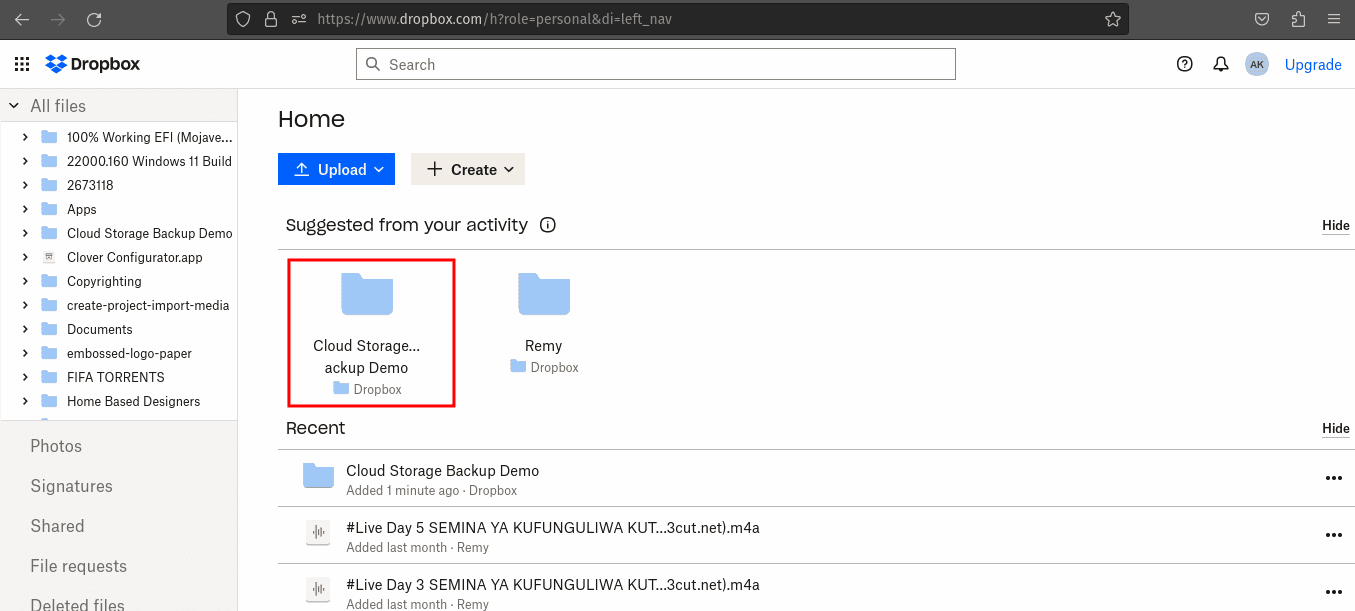The width and height of the screenshot is (1355, 611).
Task: Expand the FIFA TORRENTS folder
Action: (25, 377)
